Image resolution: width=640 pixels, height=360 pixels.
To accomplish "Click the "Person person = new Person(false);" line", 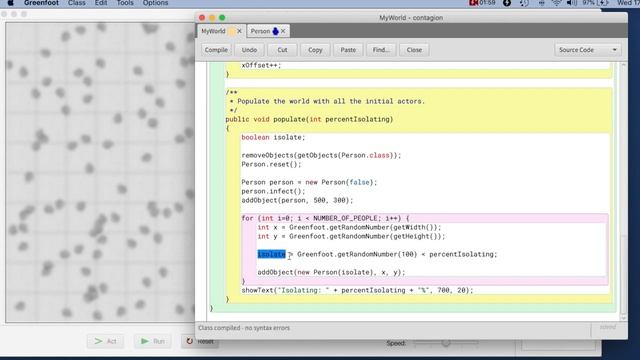I will (309, 182).
